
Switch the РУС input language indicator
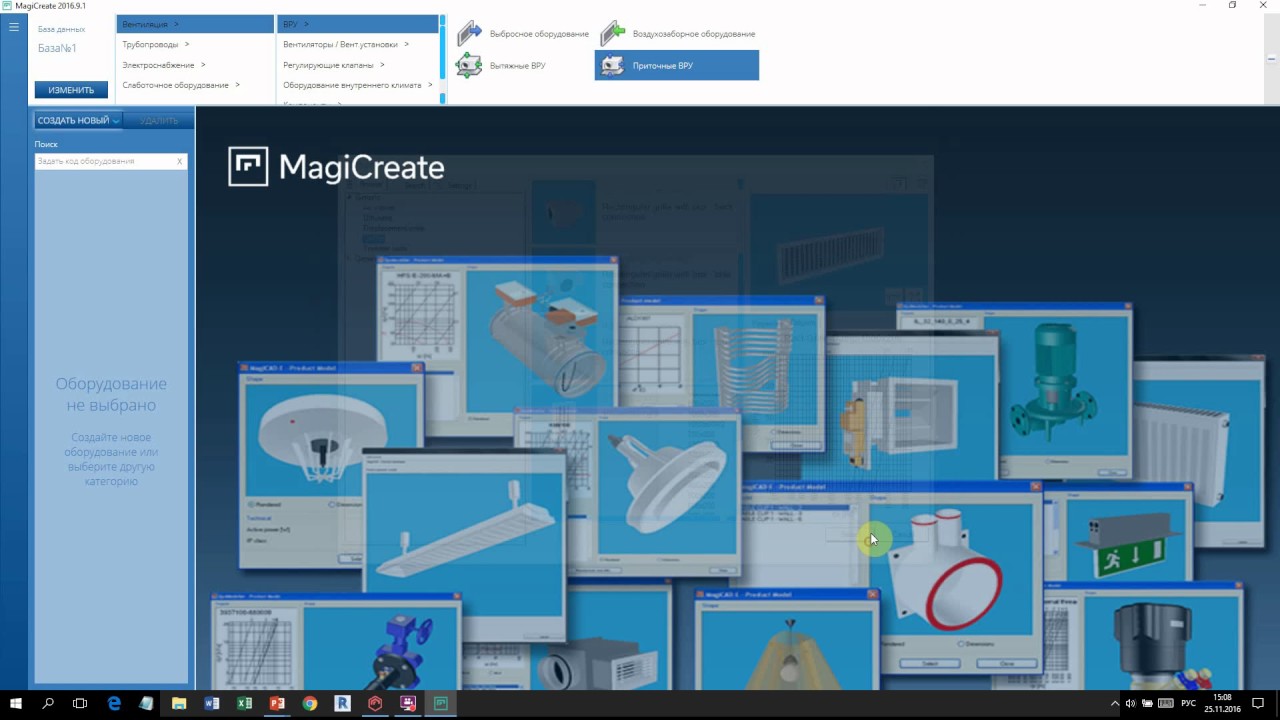[x=1189, y=704]
